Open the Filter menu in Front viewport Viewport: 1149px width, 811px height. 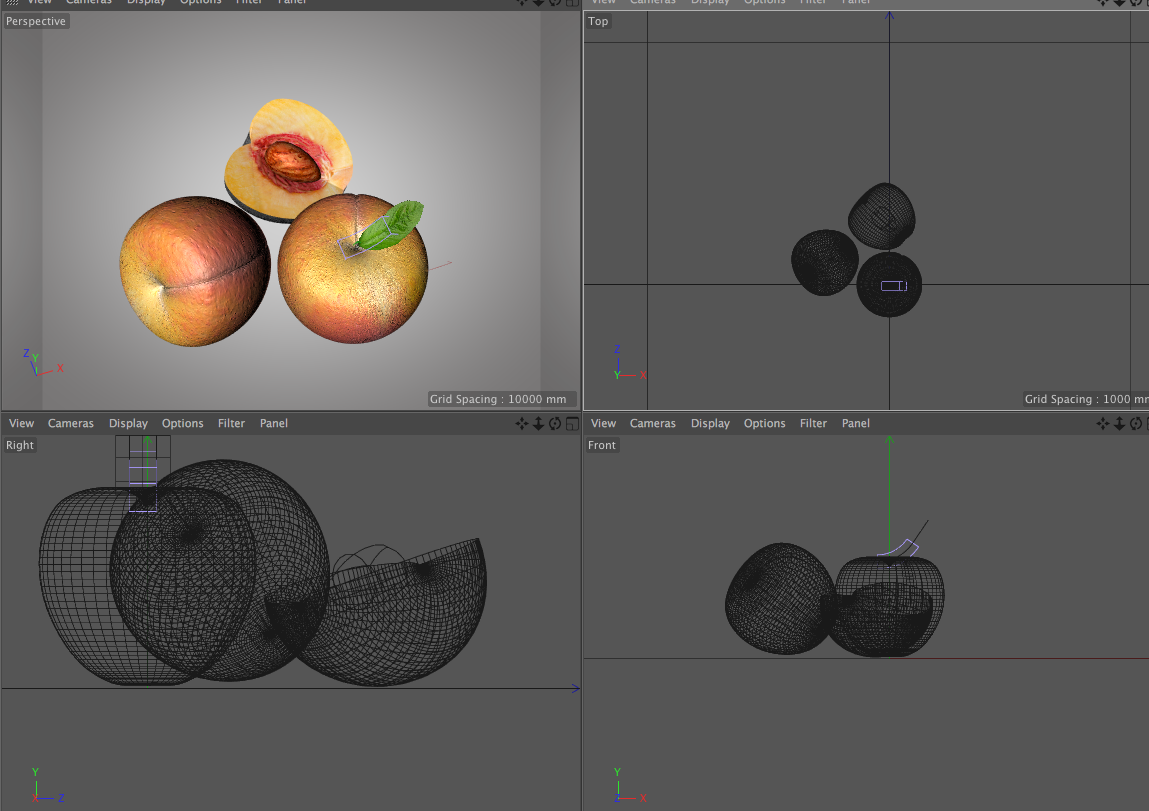tap(814, 424)
